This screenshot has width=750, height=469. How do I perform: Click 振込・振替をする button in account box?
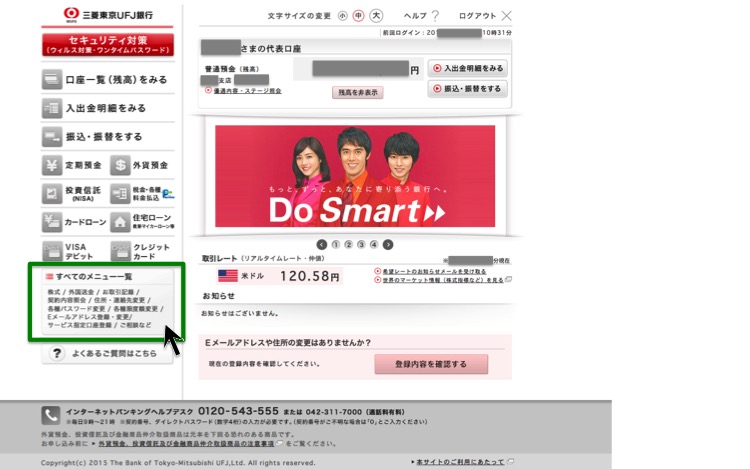point(468,88)
